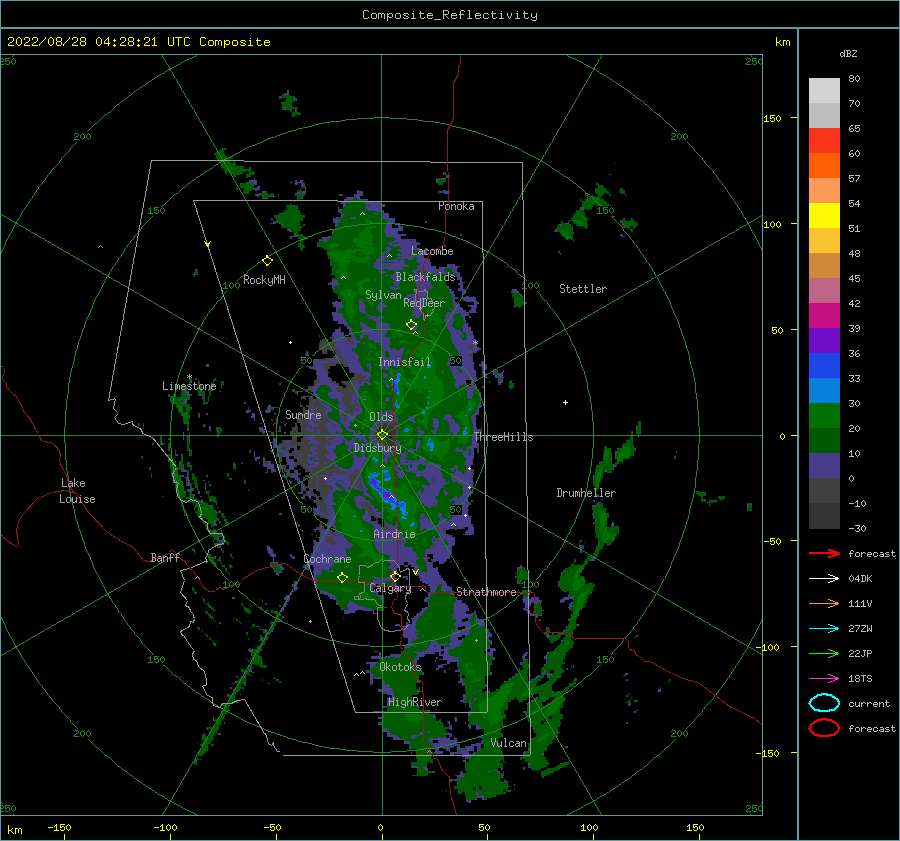Click the Composite_Reflectivity title
The height and width of the screenshot is (841, 900).
pos(449,15)
